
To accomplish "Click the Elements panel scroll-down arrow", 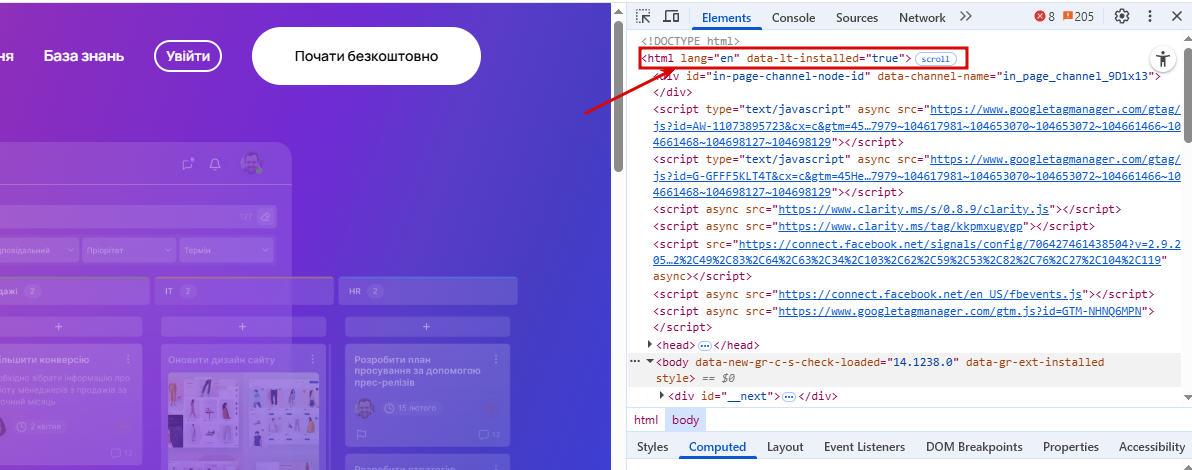I will [x=1187, y=397].
